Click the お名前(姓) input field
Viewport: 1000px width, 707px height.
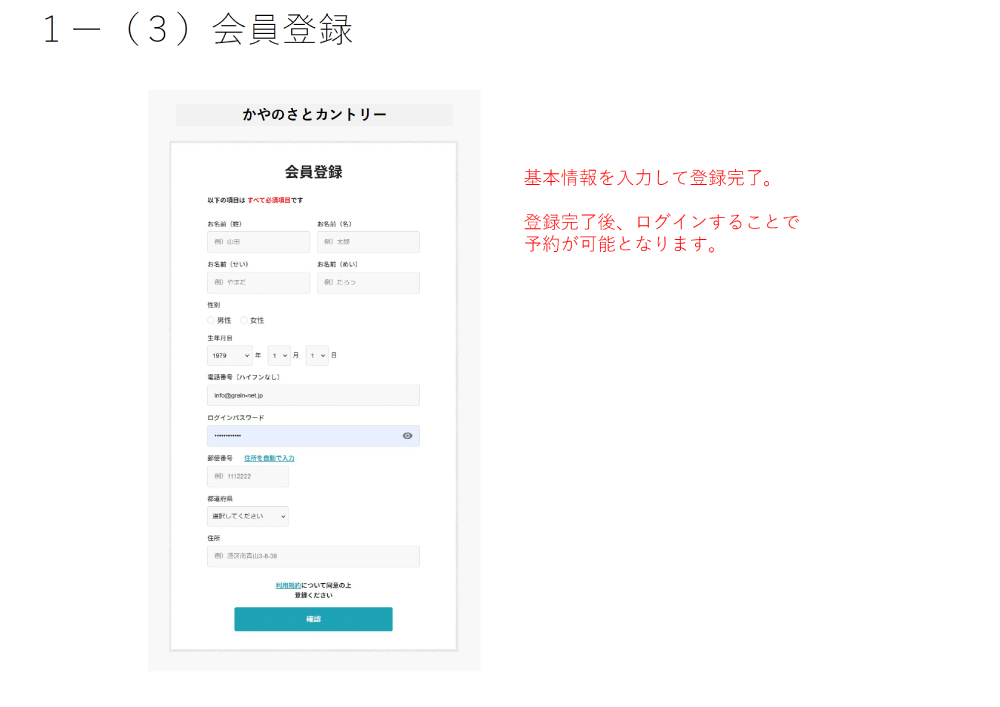(258, 242)
